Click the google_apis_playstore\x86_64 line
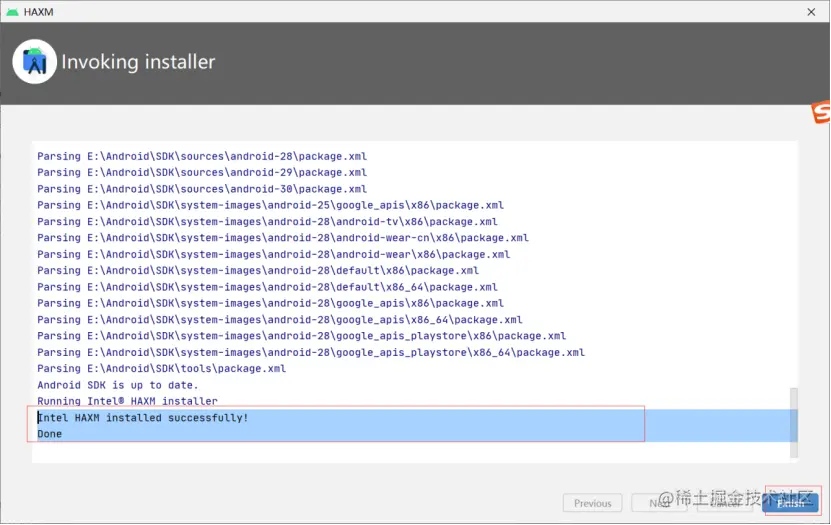The height and width of the screenshot is (525, 831). (x=311, y=352)
